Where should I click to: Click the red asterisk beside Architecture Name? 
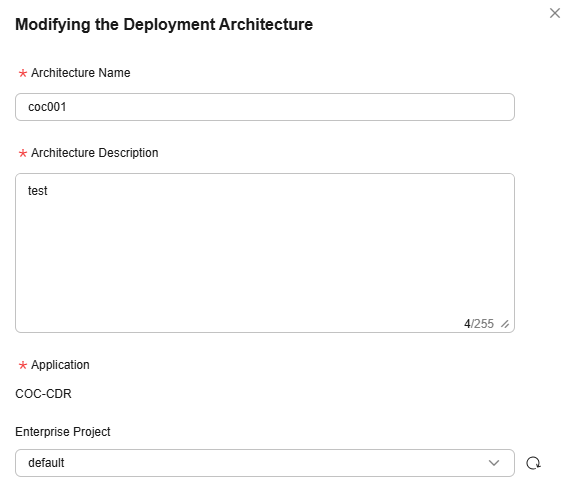tap(23, 73)
